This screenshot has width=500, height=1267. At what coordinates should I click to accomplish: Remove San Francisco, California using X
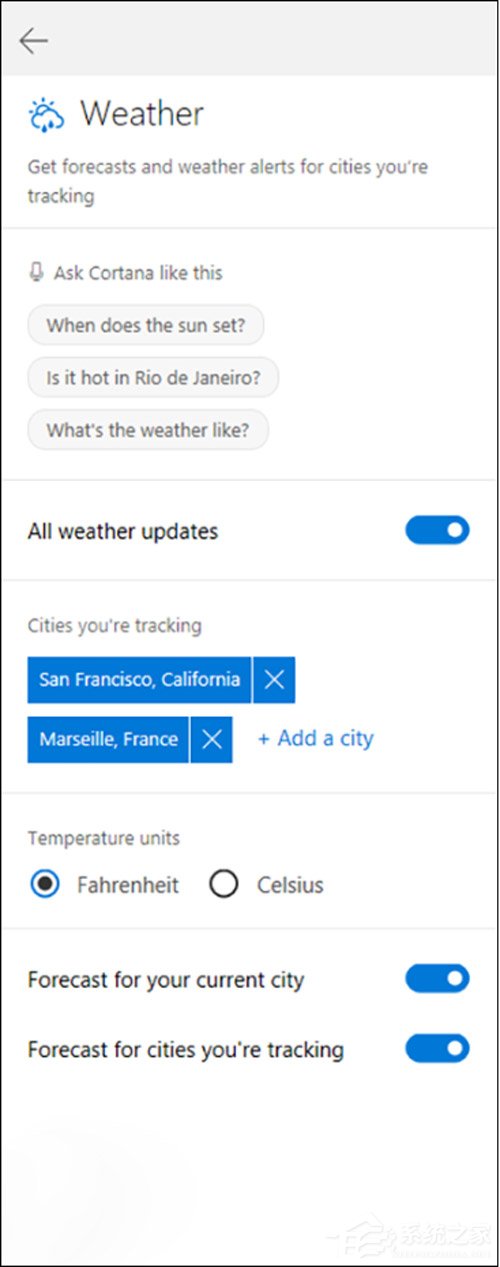274,680
